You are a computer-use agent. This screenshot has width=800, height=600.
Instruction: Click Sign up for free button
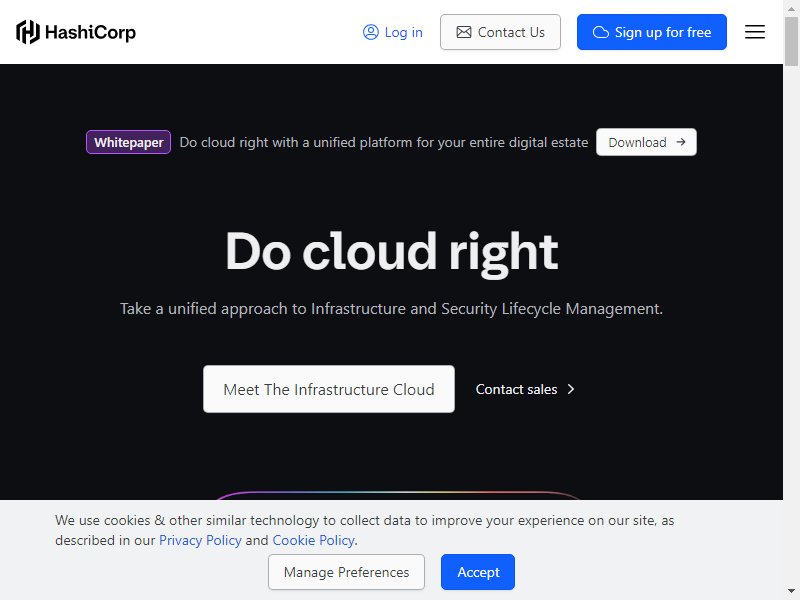click(x=652, y=32)
